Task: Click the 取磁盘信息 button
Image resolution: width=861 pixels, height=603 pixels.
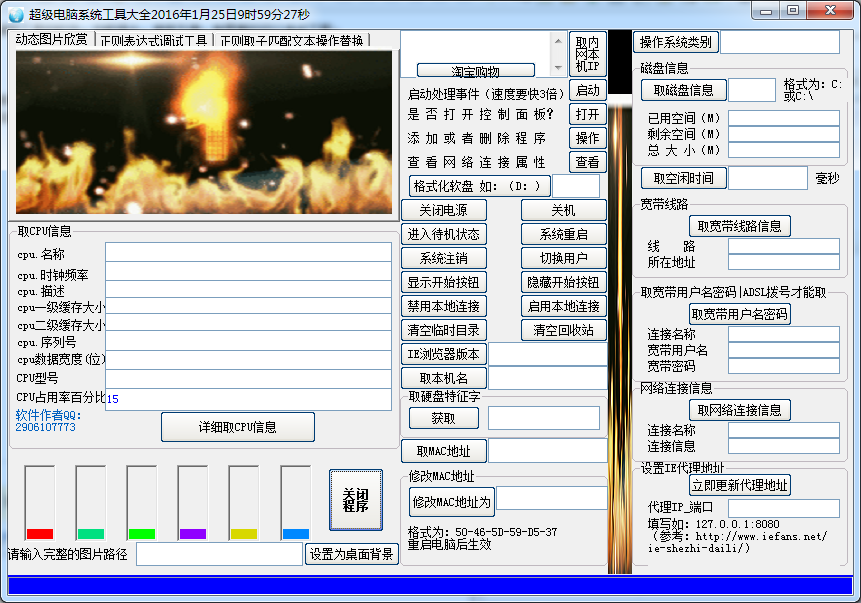Action: [x=683, y=90]
